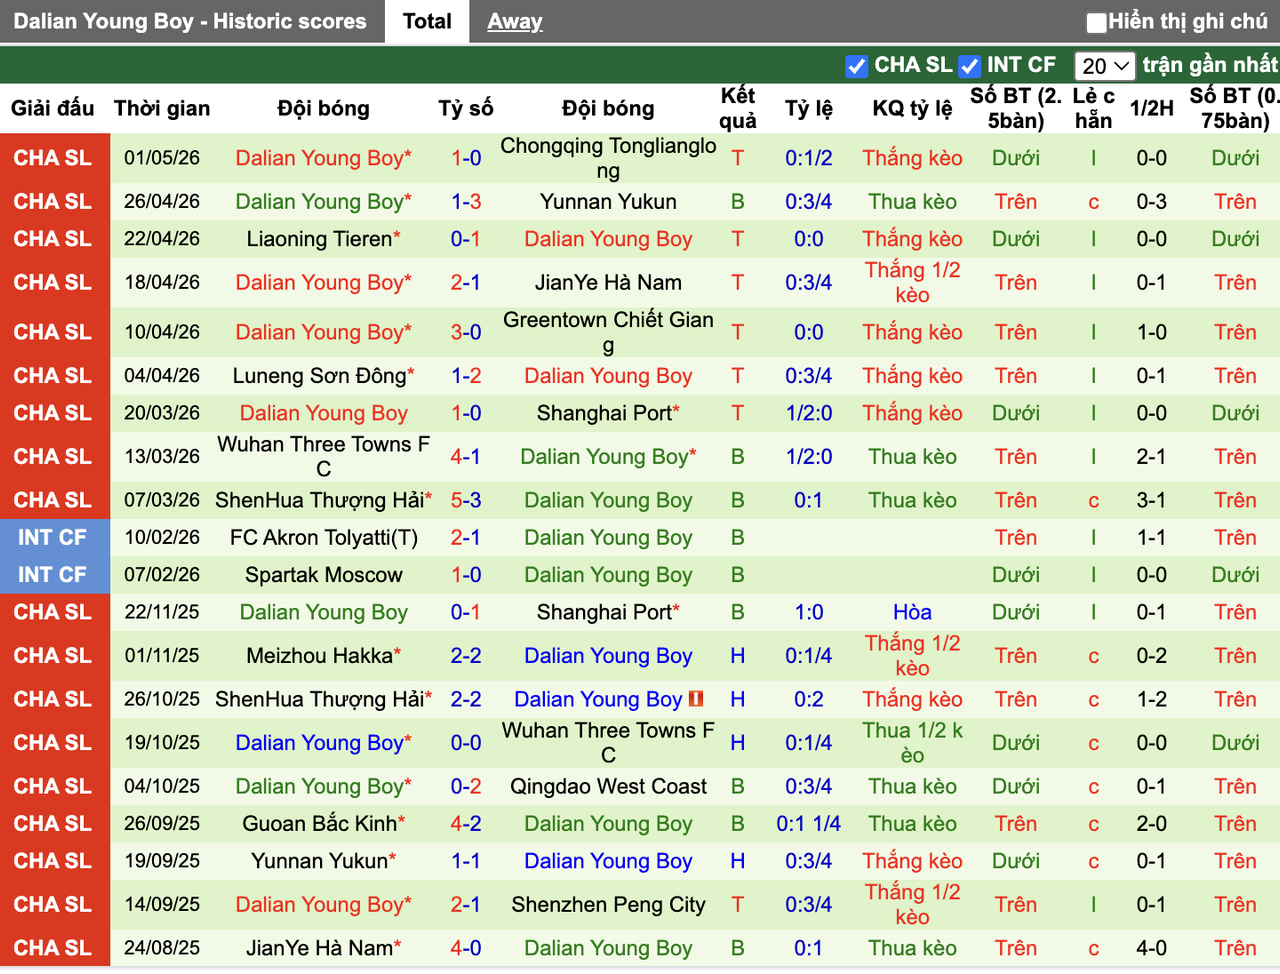Open Chongqing Tonglianglong team link
1280x974 pixels.
pos(608,158)
